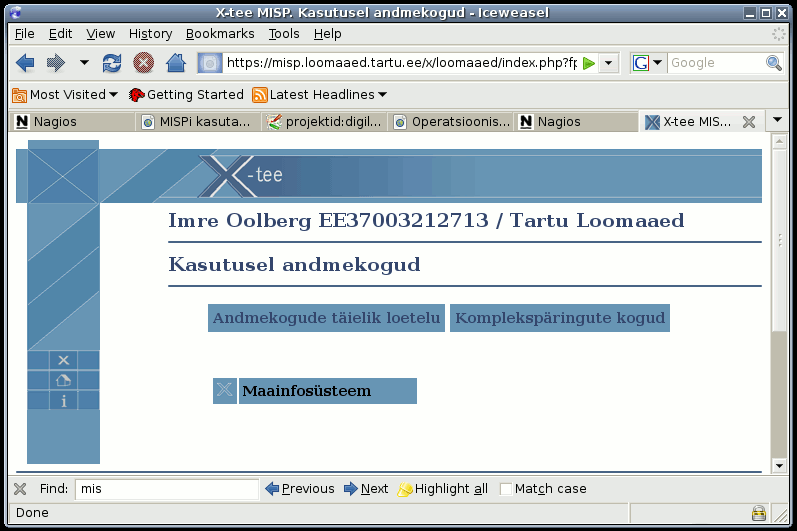This screenshot has width=797, height=531.
Task: Click the sidebar info i icon
Action: [x=64, y=400]
